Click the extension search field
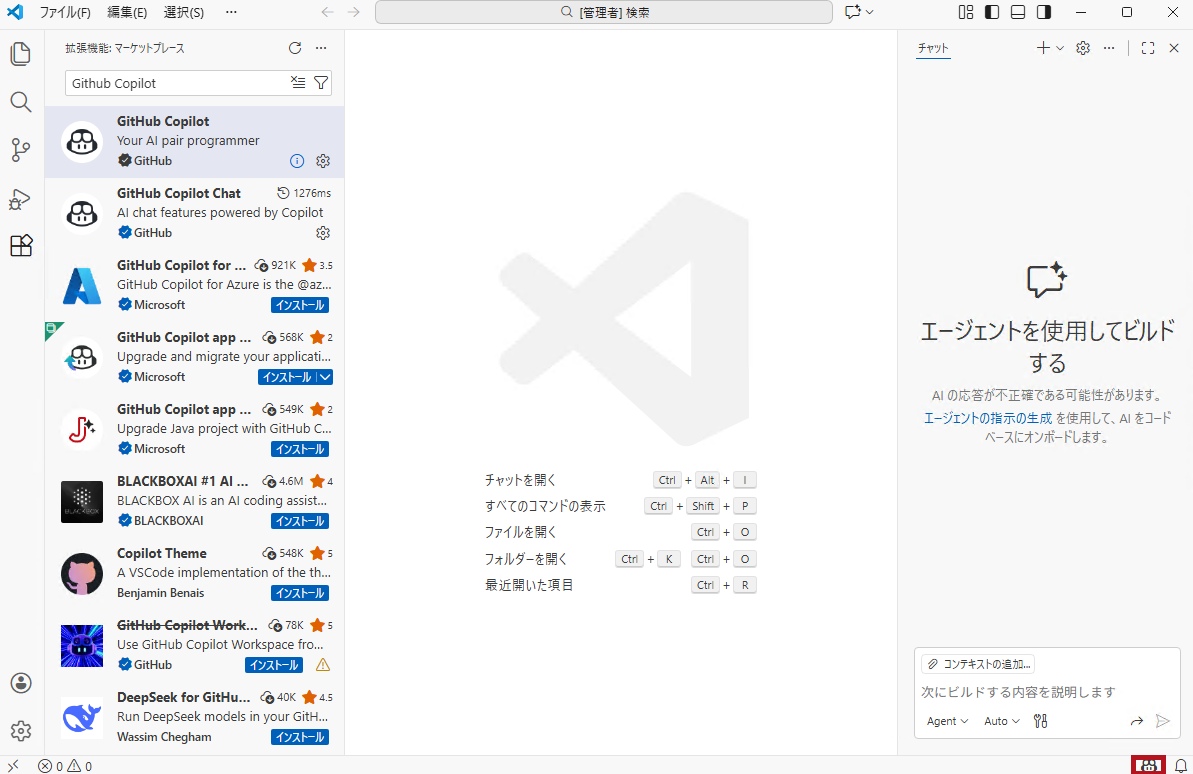 click(175, 83)
